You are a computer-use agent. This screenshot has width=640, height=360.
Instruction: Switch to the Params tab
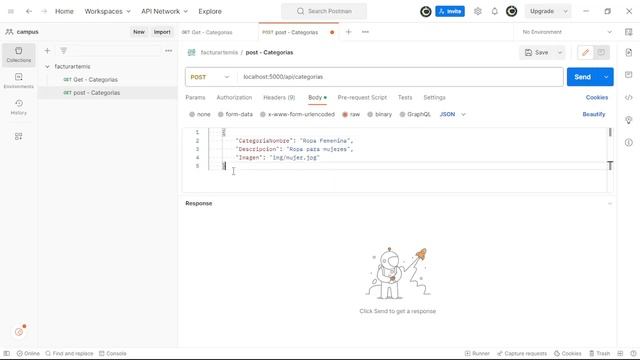click(x=195, y=98)
